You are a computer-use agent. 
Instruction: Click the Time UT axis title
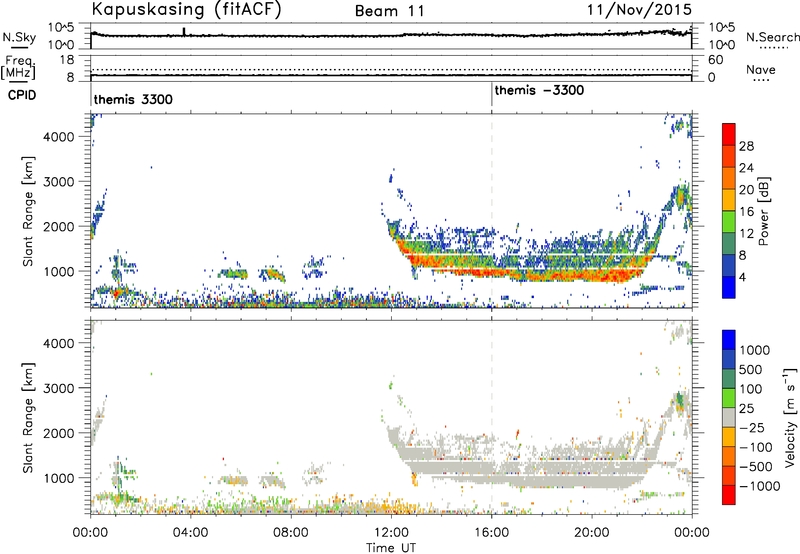pos(391,548)
